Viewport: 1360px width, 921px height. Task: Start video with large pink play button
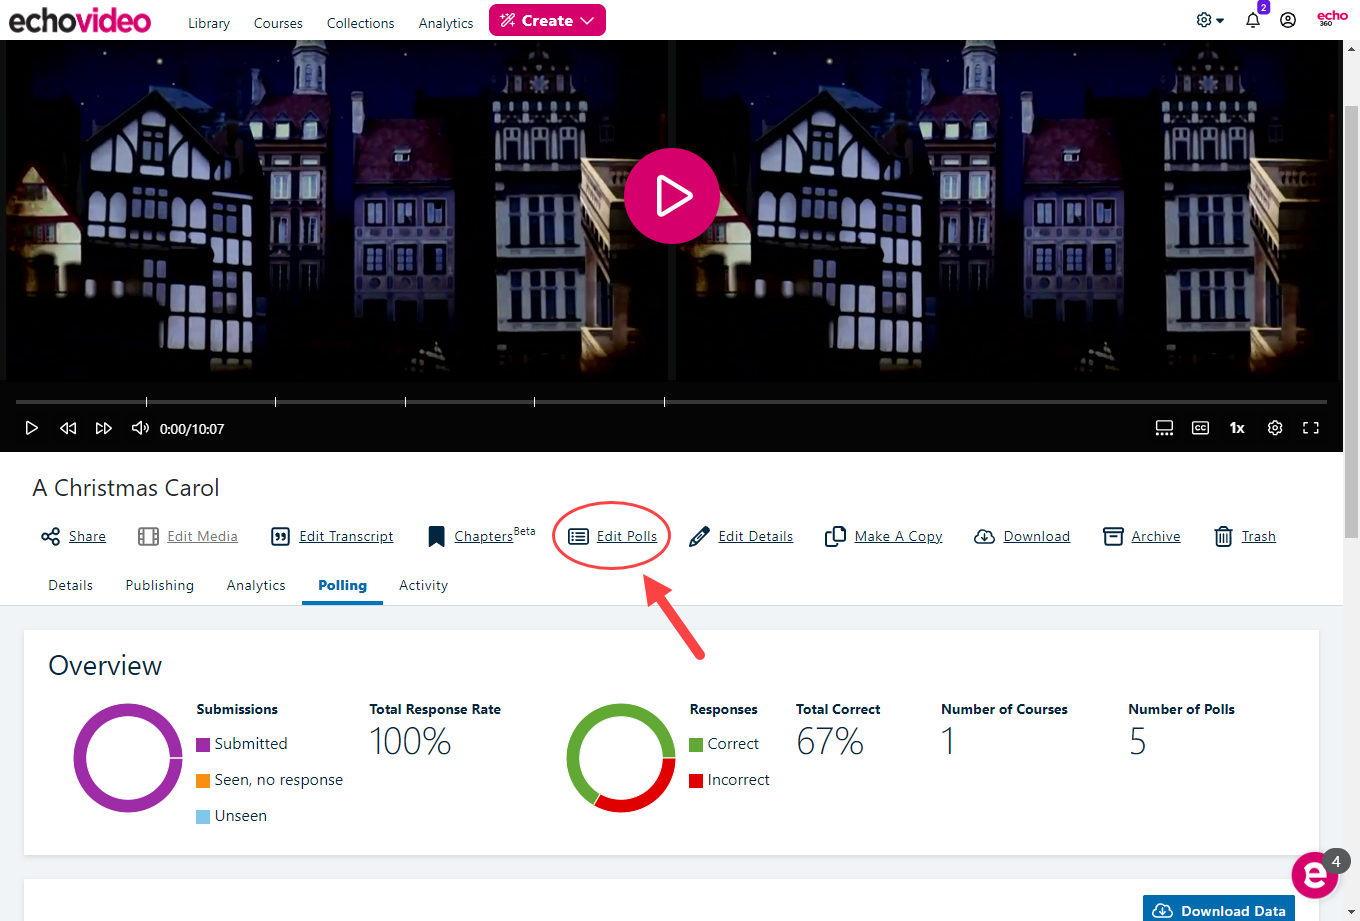[x=672, y=196]
